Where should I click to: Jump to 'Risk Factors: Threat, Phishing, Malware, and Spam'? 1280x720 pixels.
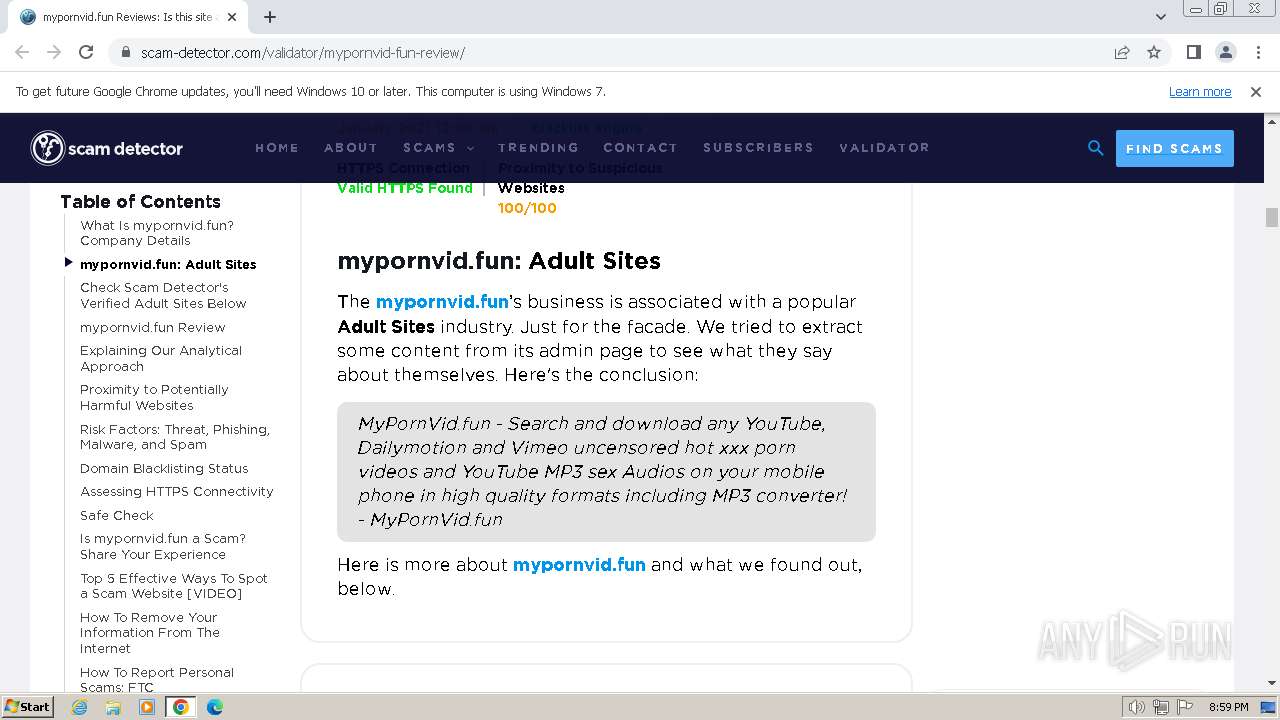(x=175, y=437)
